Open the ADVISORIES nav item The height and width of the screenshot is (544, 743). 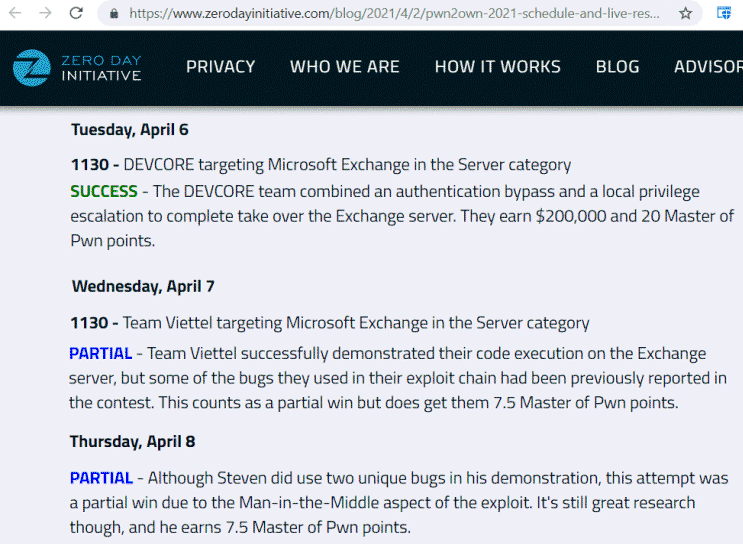tap(708, 67)
